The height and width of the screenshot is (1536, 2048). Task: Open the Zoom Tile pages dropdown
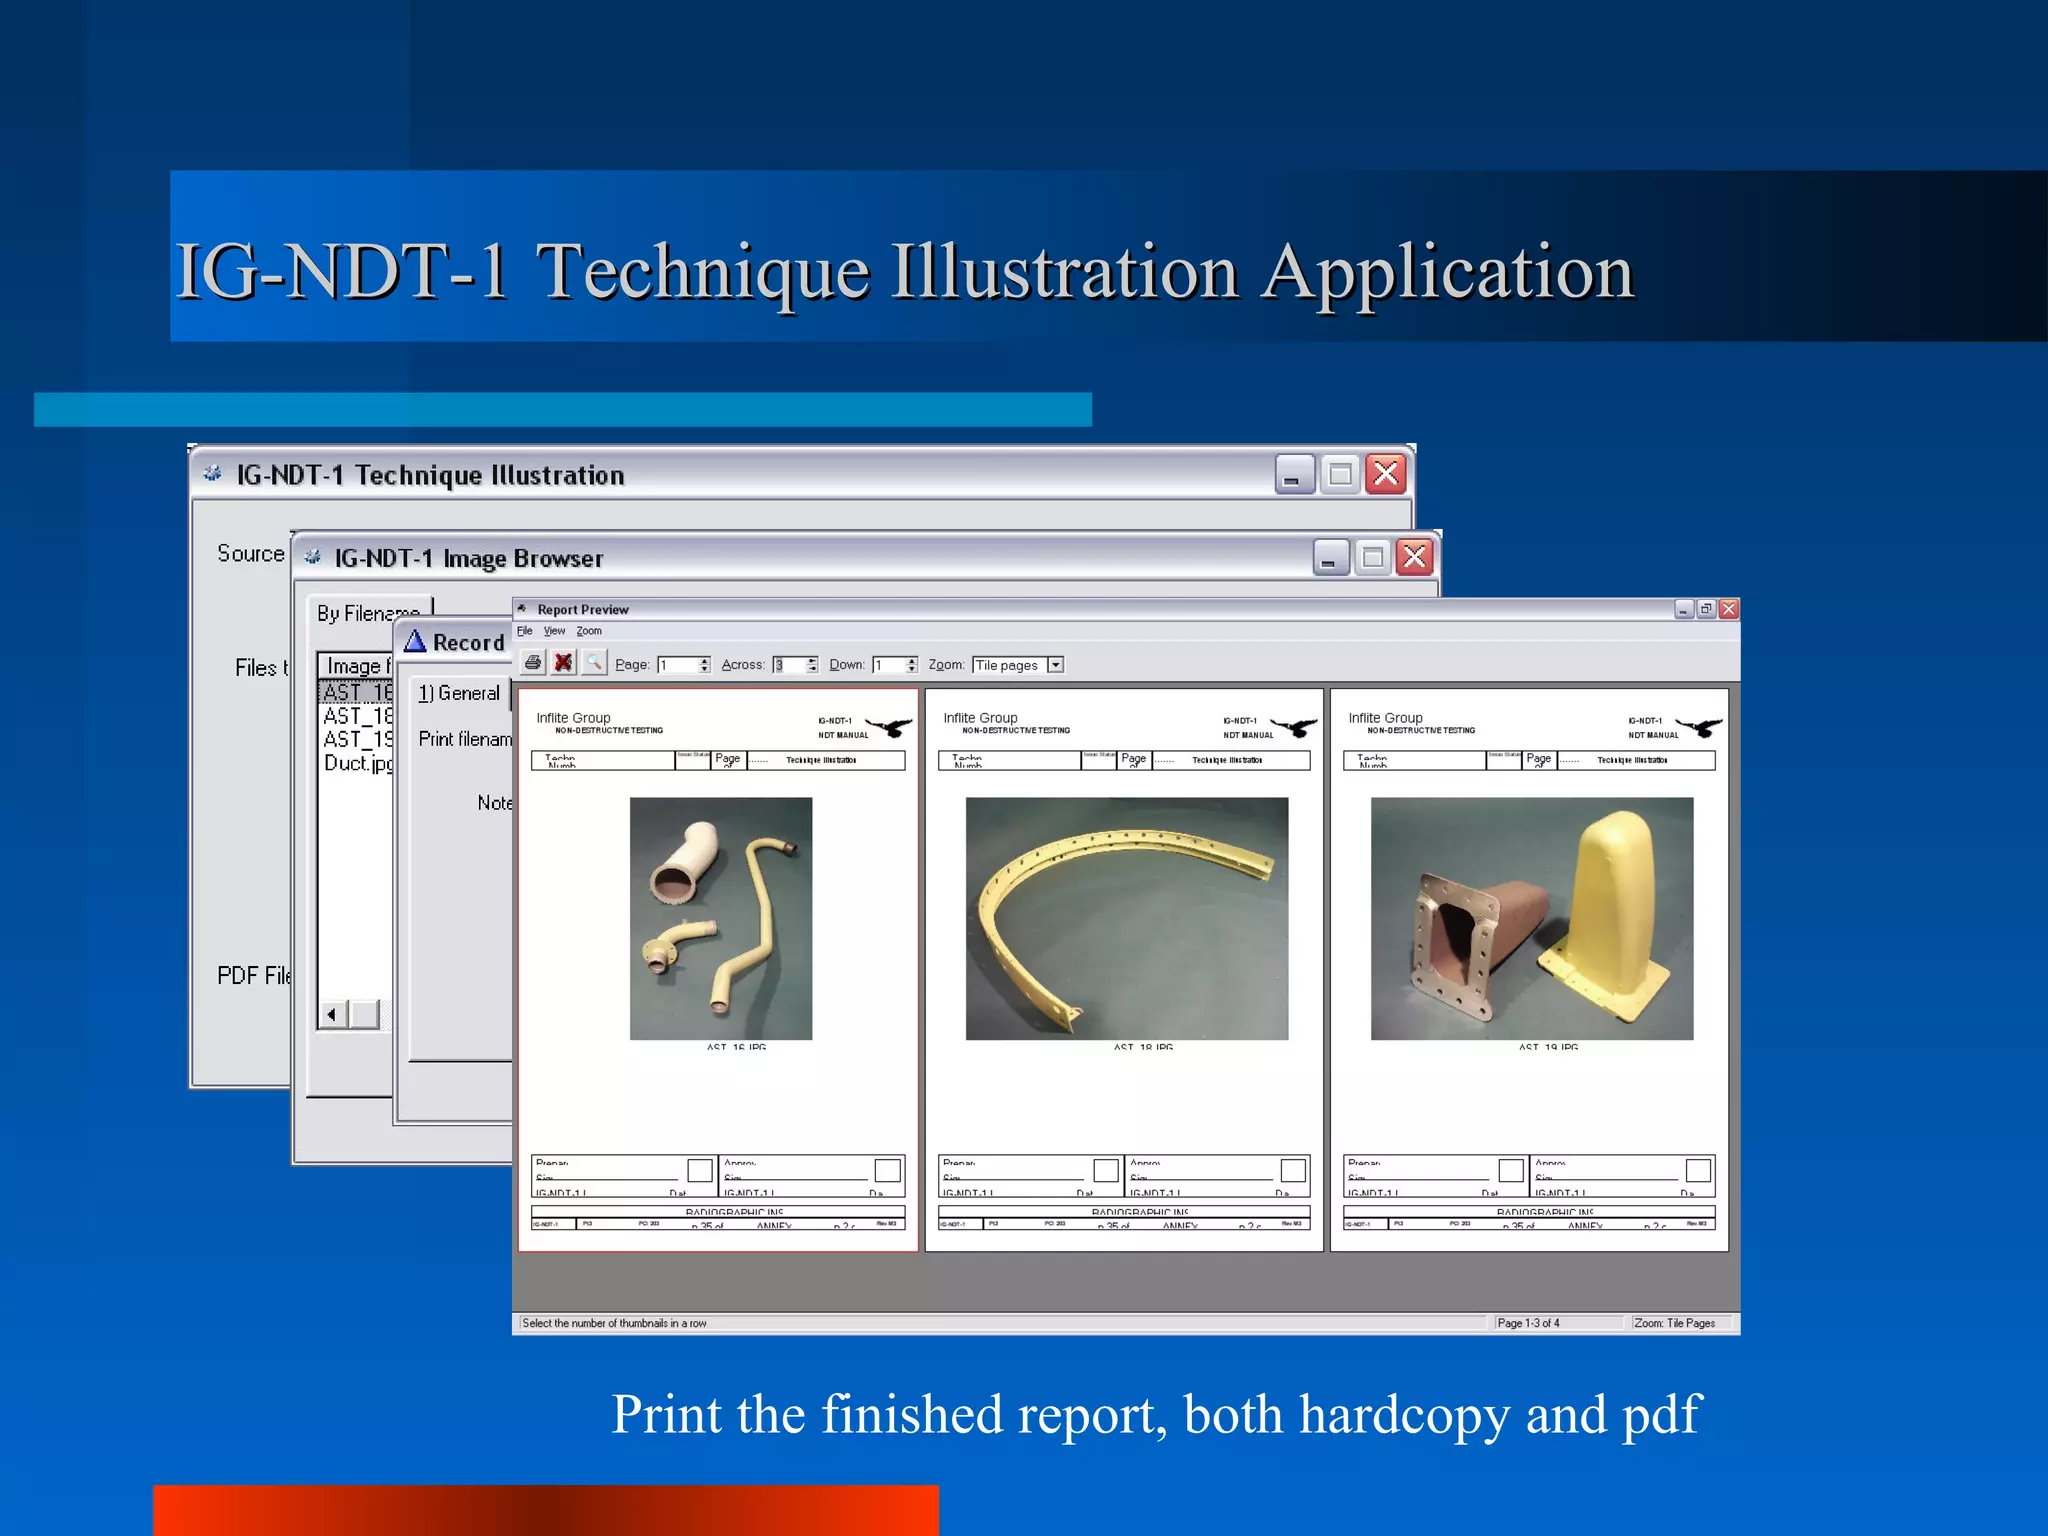(1055, 665)
